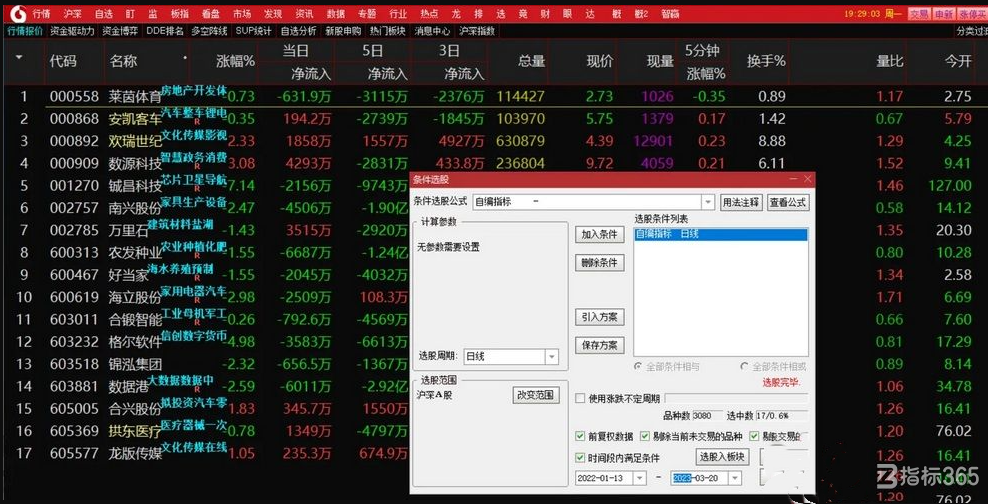This screenshot has height=504, width=988.
Task: Sort by the 今开 column header
Action: [x=958, y=61]
